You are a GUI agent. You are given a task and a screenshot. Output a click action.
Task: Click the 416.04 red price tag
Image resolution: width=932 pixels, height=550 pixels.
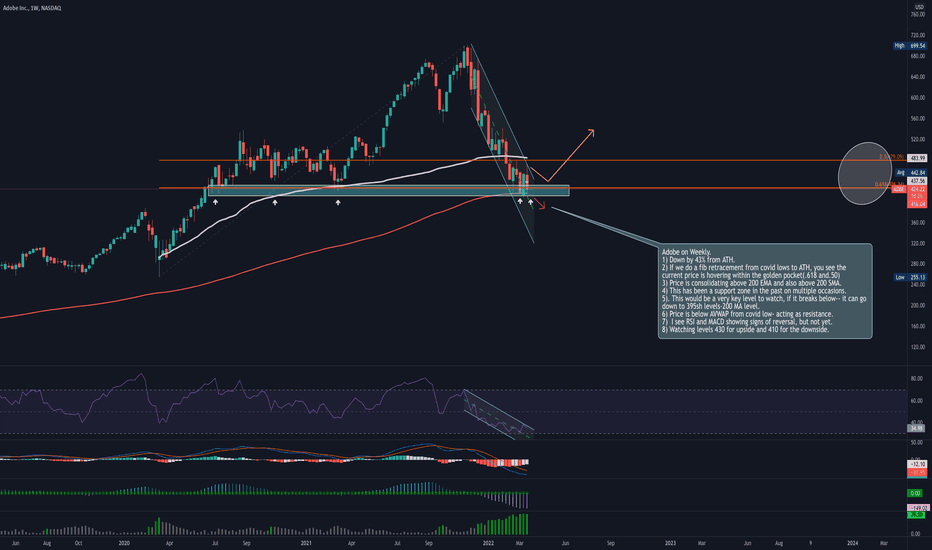[x=917, y=204]
